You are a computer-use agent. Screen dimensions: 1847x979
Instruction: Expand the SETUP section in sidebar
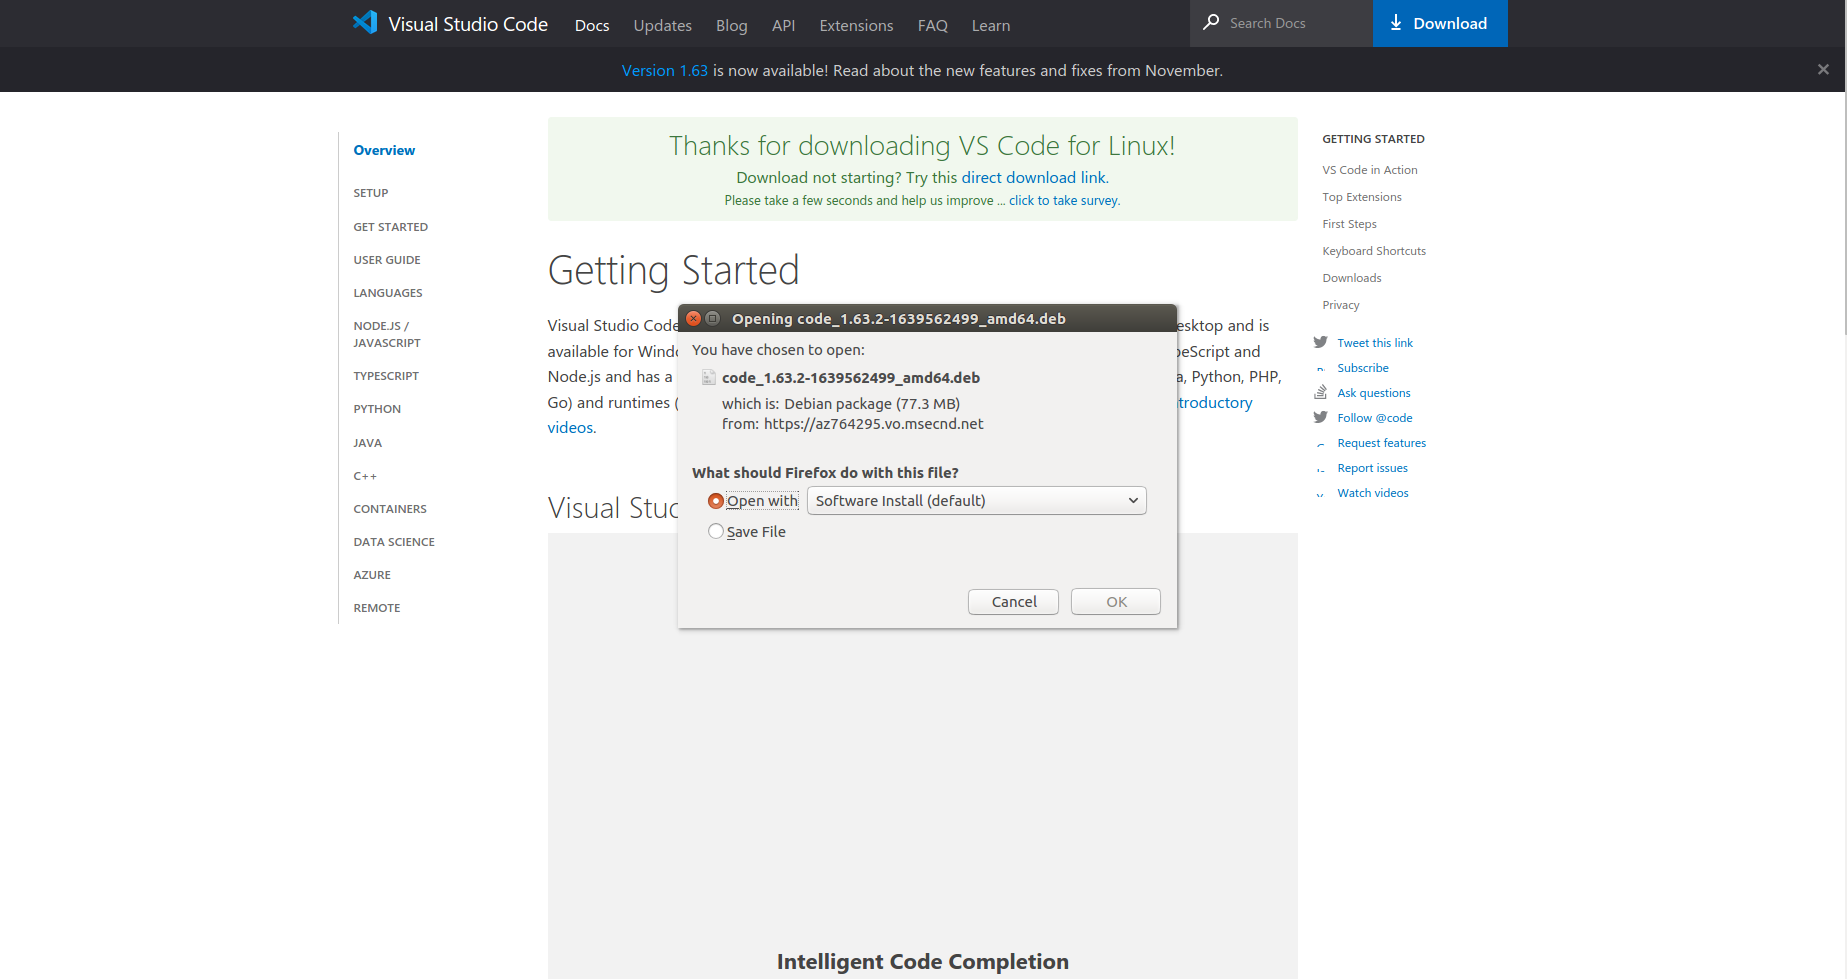(370, 193)
